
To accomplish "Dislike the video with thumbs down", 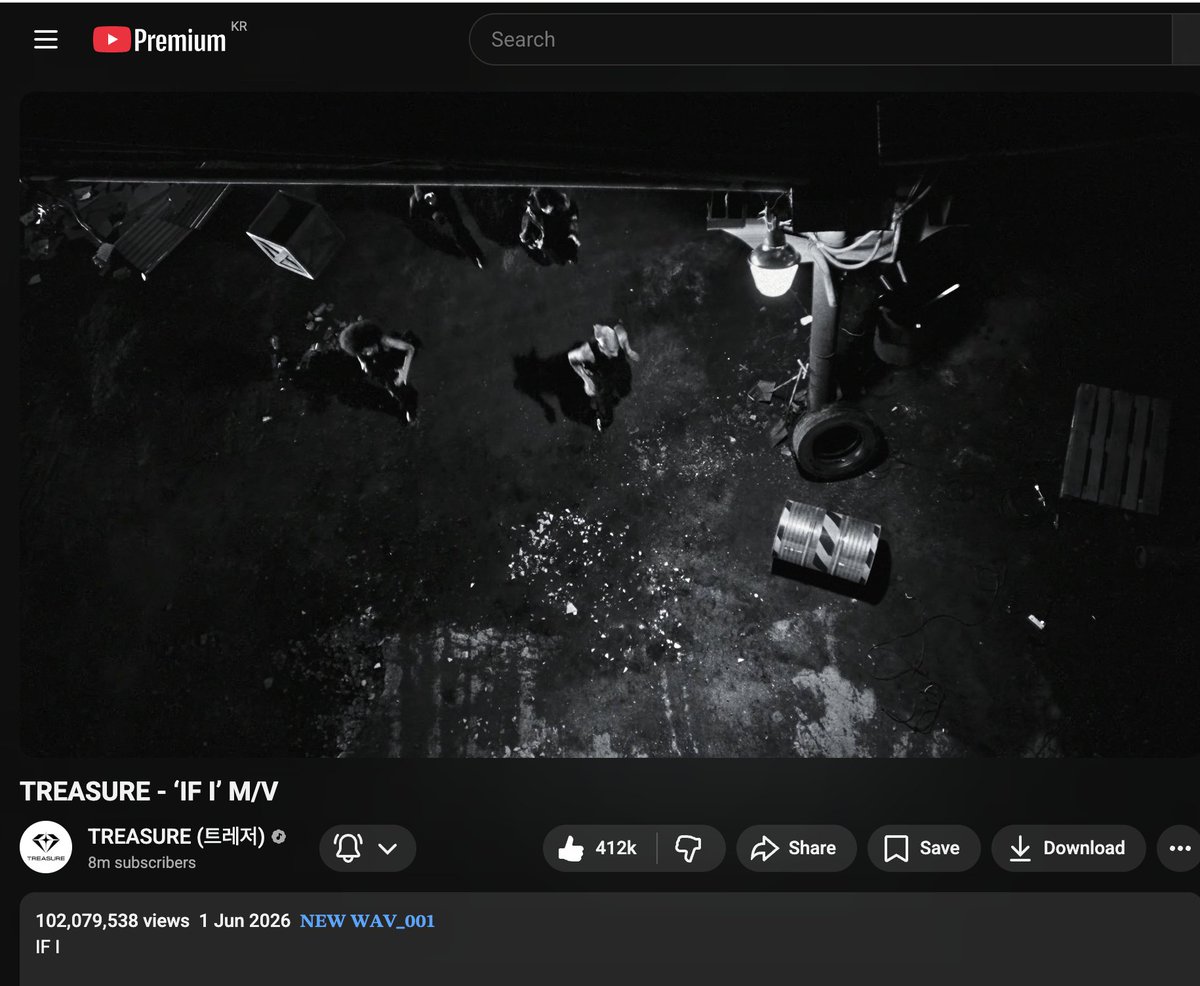I will coord(690,849).
